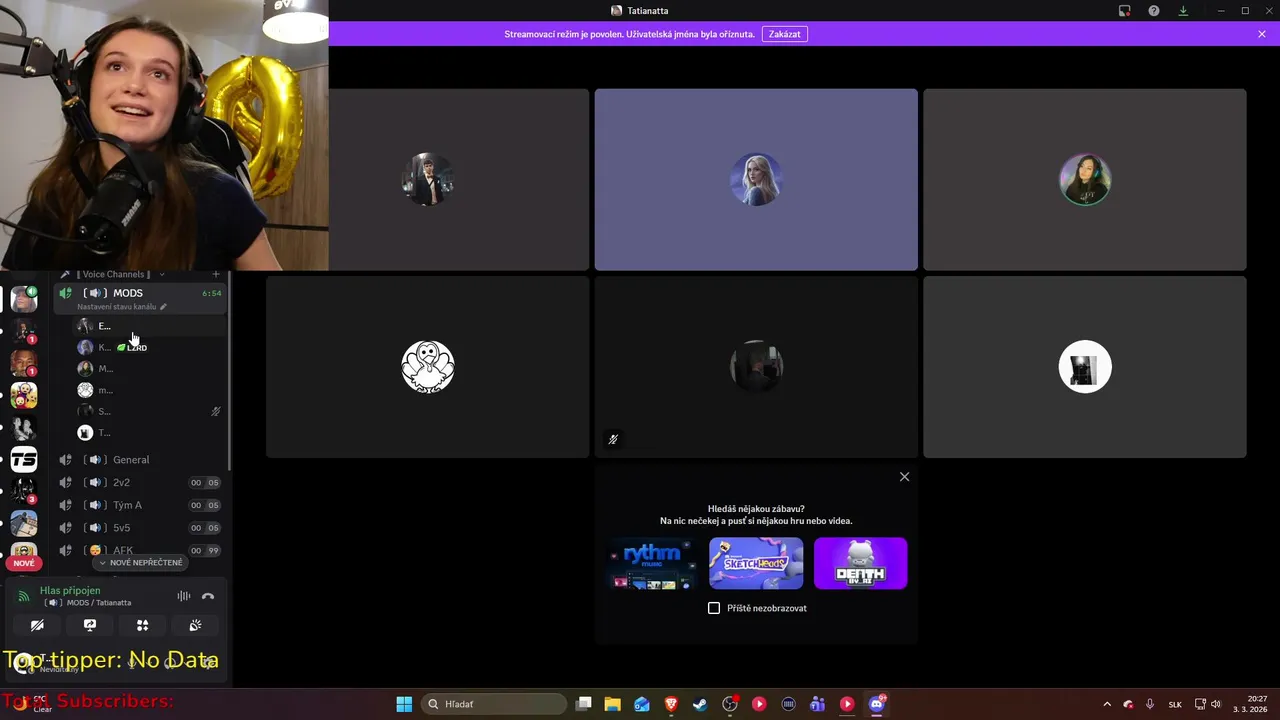Launch the Sketch Heads activity
Image resolution: width=1280 pixels, height=720 pixels.
[x=756, y=563]
